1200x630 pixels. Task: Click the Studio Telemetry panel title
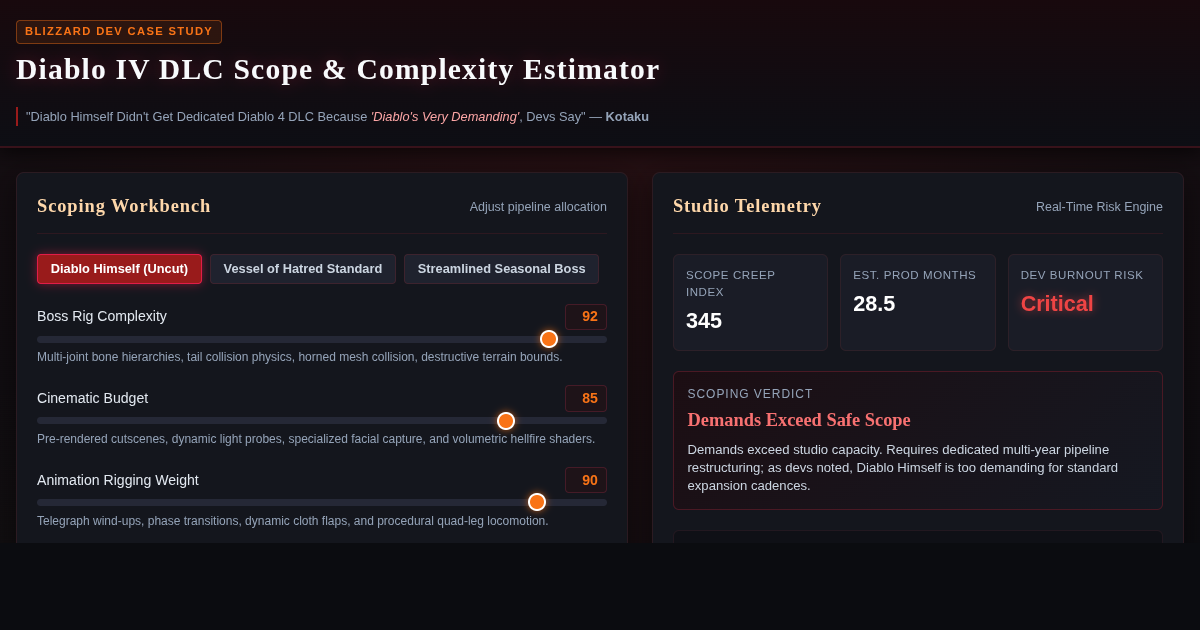click(x=747, y=206)
